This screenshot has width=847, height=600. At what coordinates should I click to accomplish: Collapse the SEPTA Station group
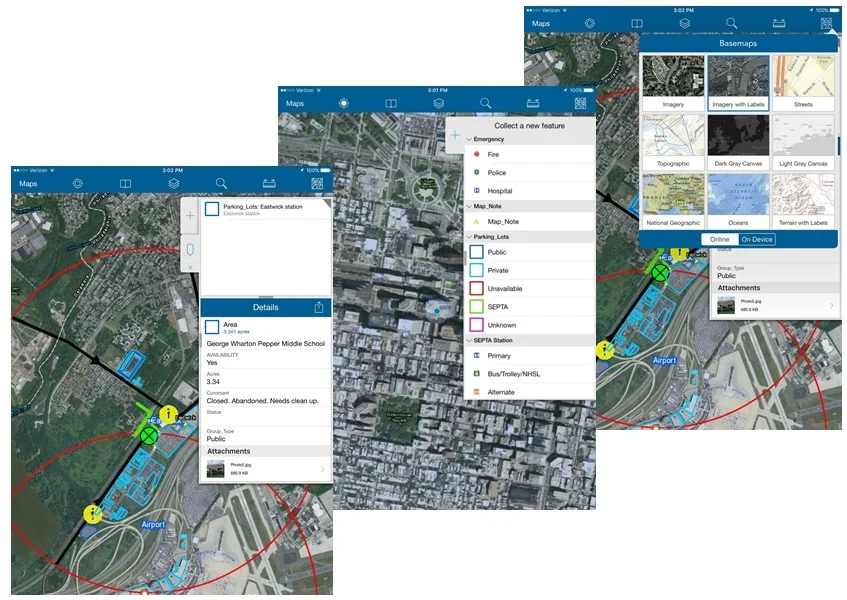tap(469, 341)
